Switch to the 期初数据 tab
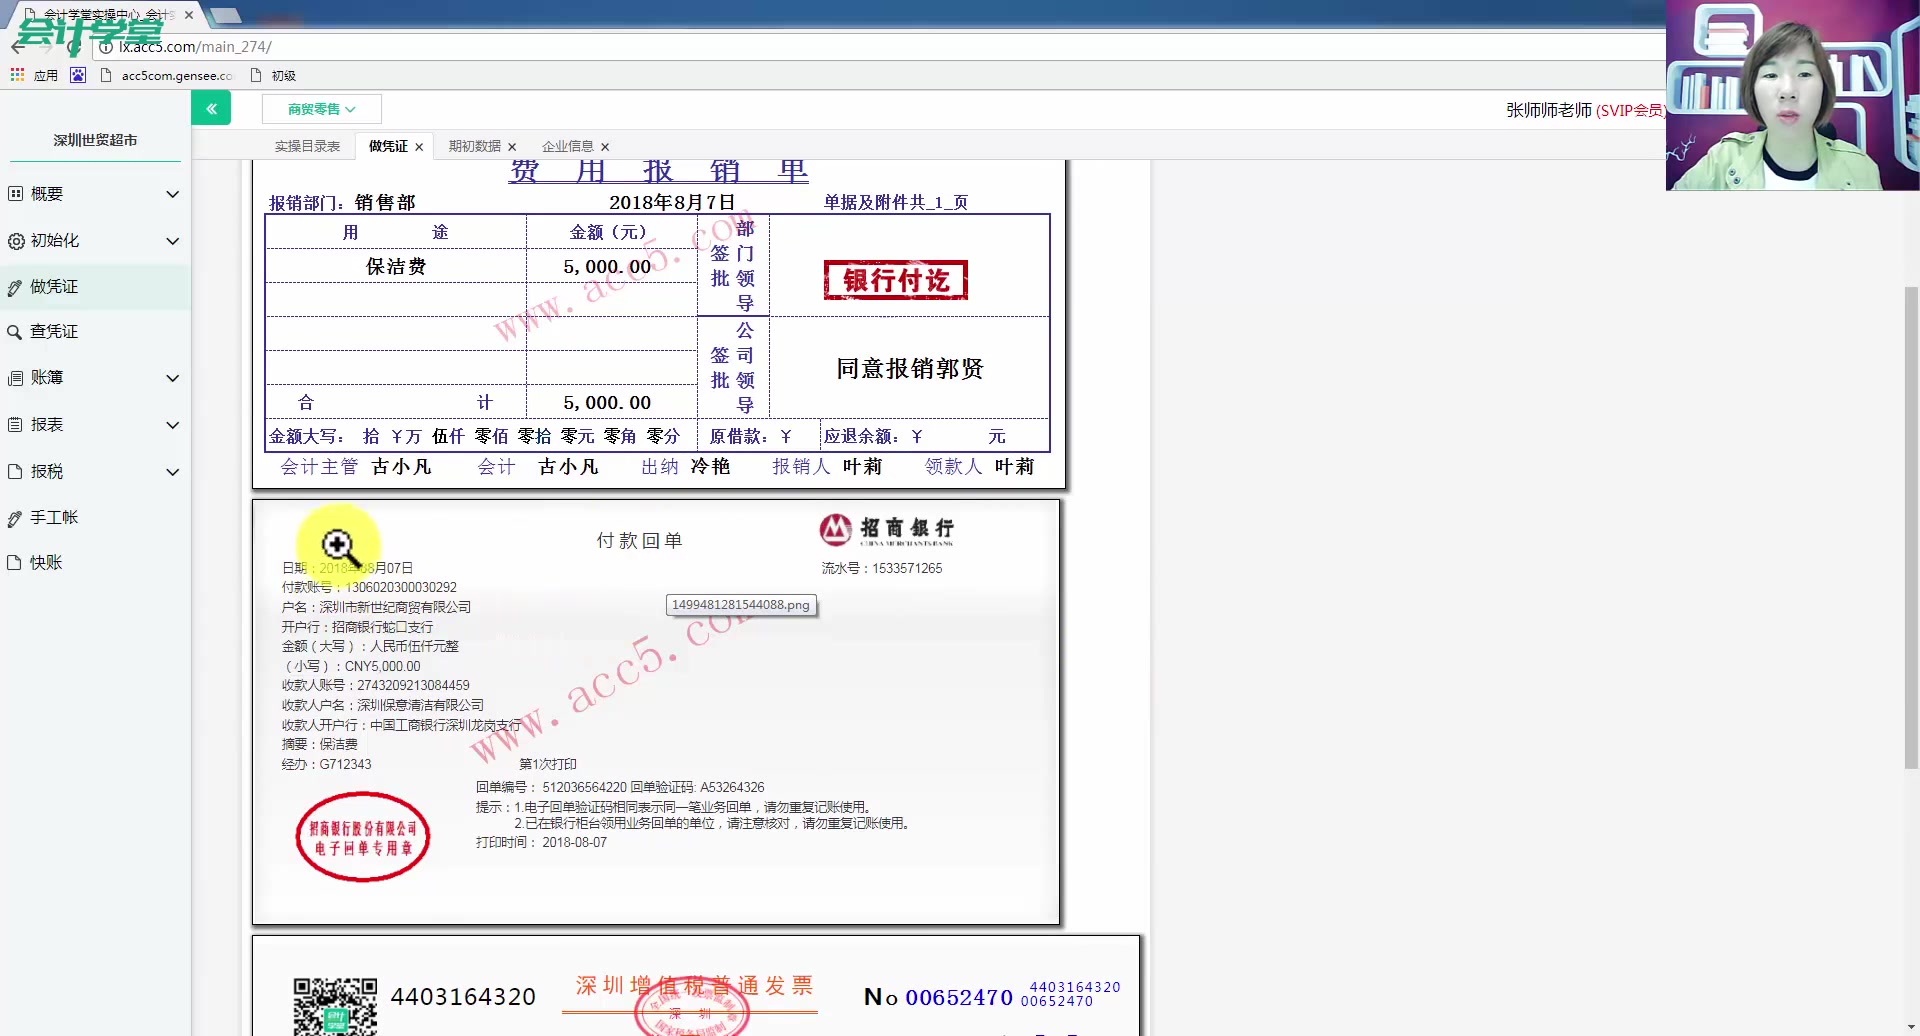1920x1036 pixels. (x=474, y=146)
